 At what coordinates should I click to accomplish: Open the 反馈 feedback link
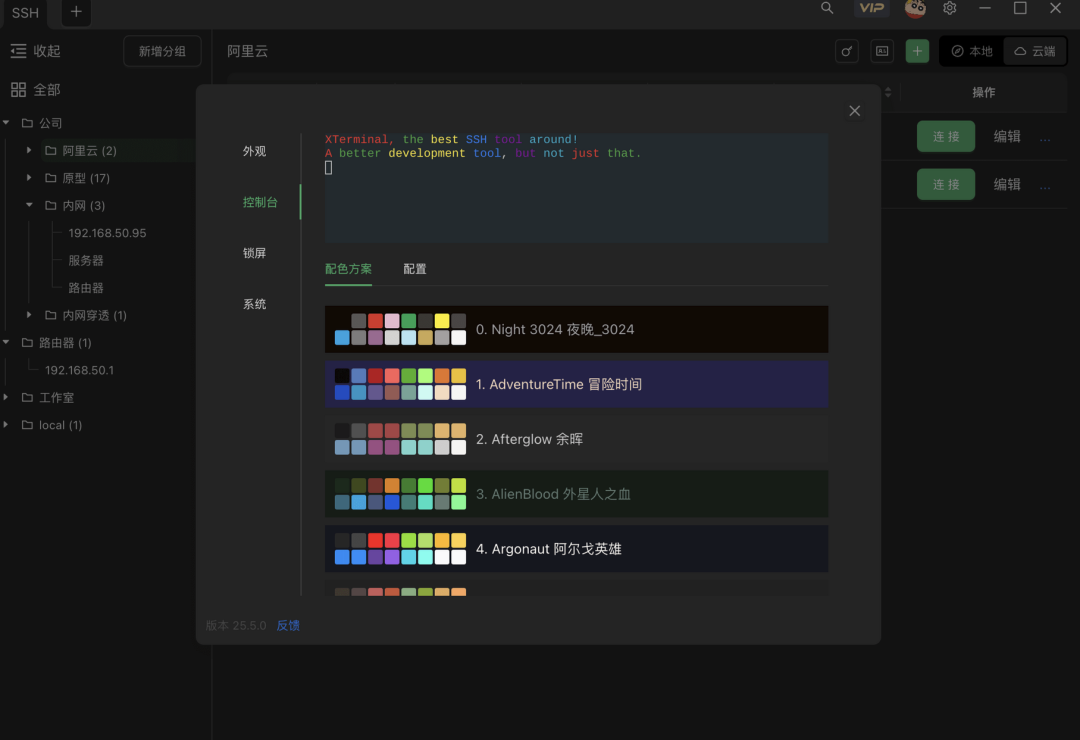click(288, 626)
